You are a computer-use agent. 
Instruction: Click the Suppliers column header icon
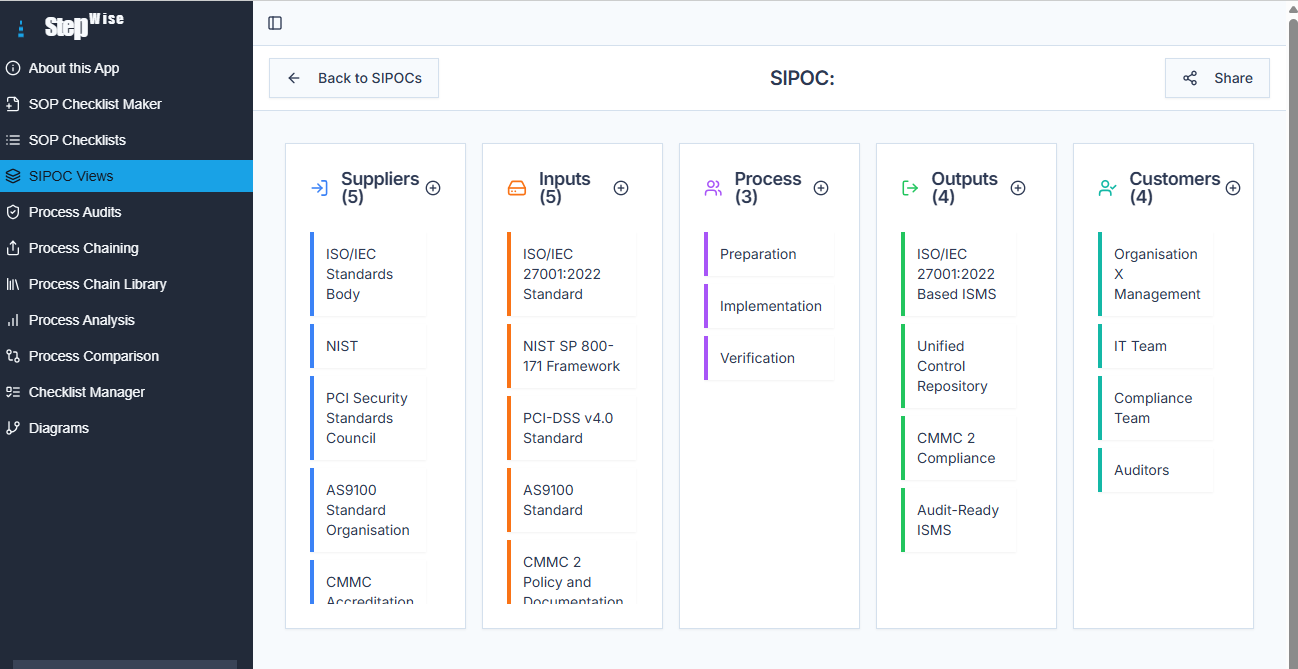(x=319, y=187)
